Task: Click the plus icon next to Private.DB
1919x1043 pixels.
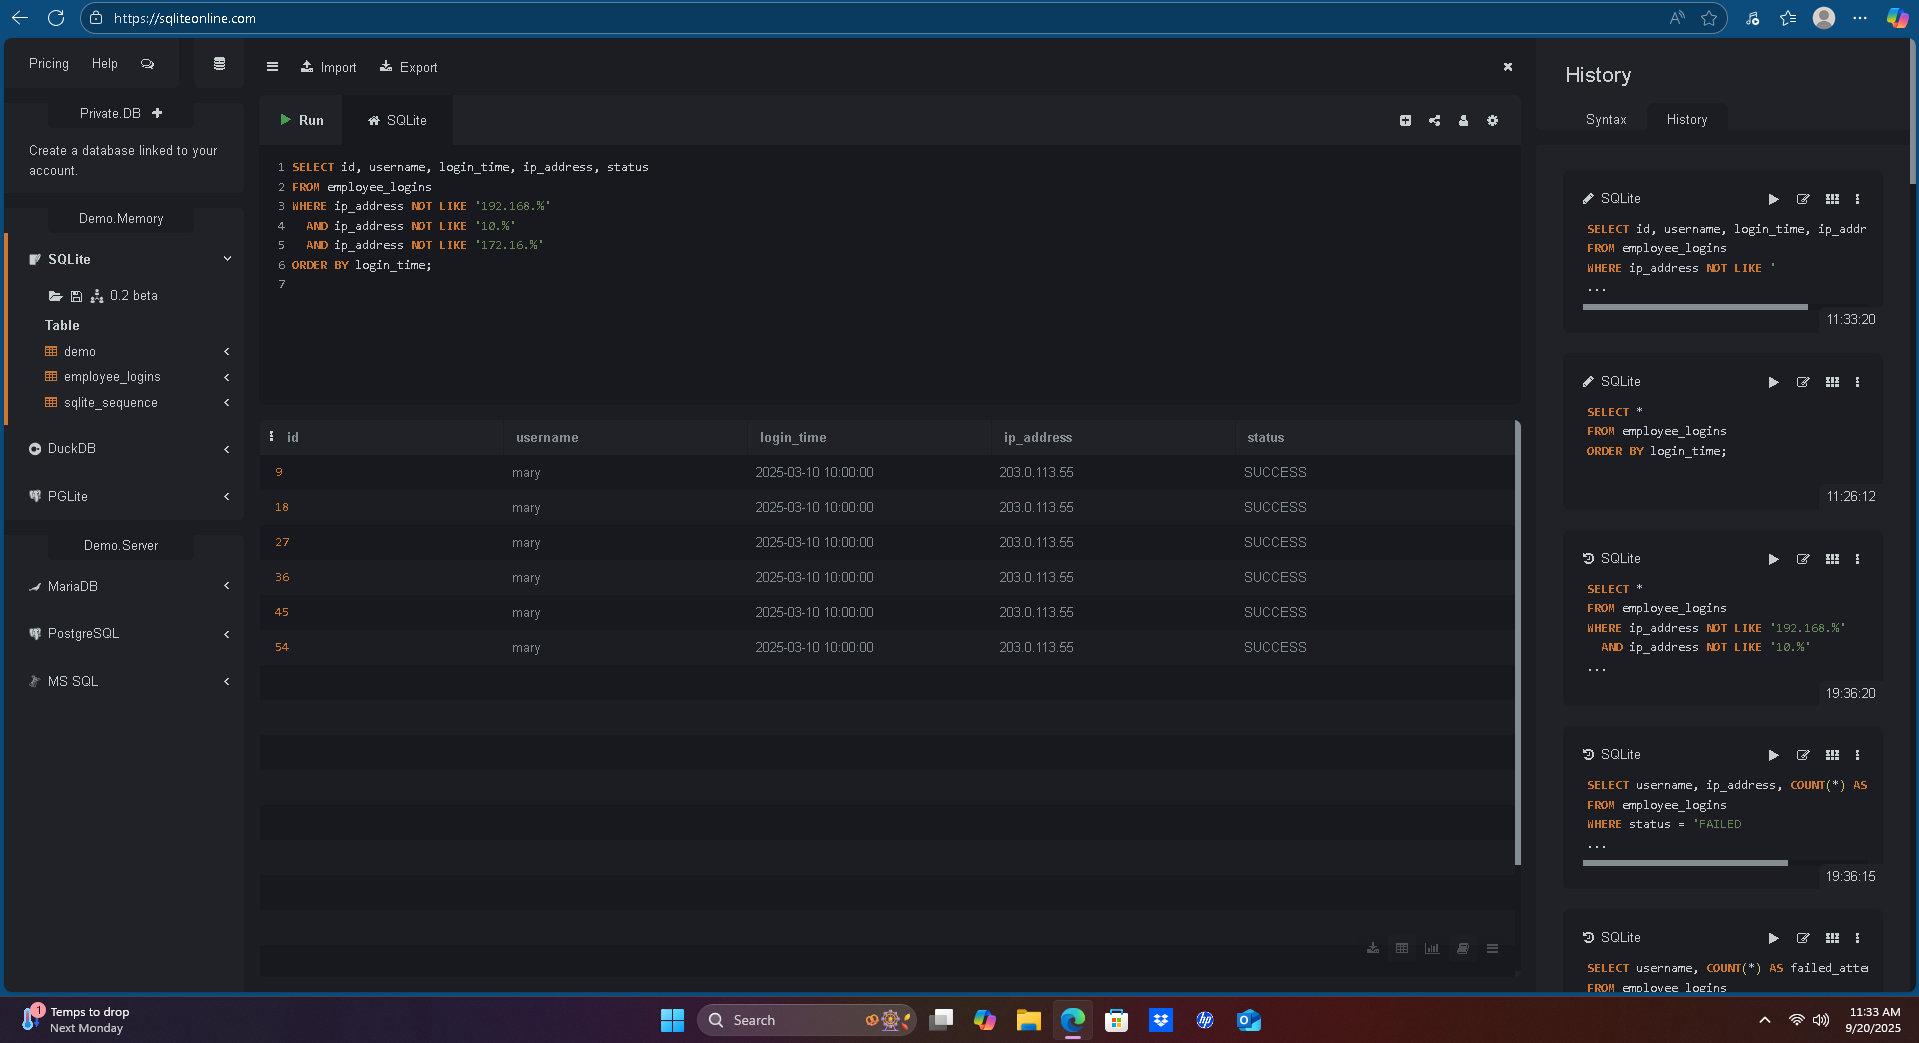Action: click(157, 113)
